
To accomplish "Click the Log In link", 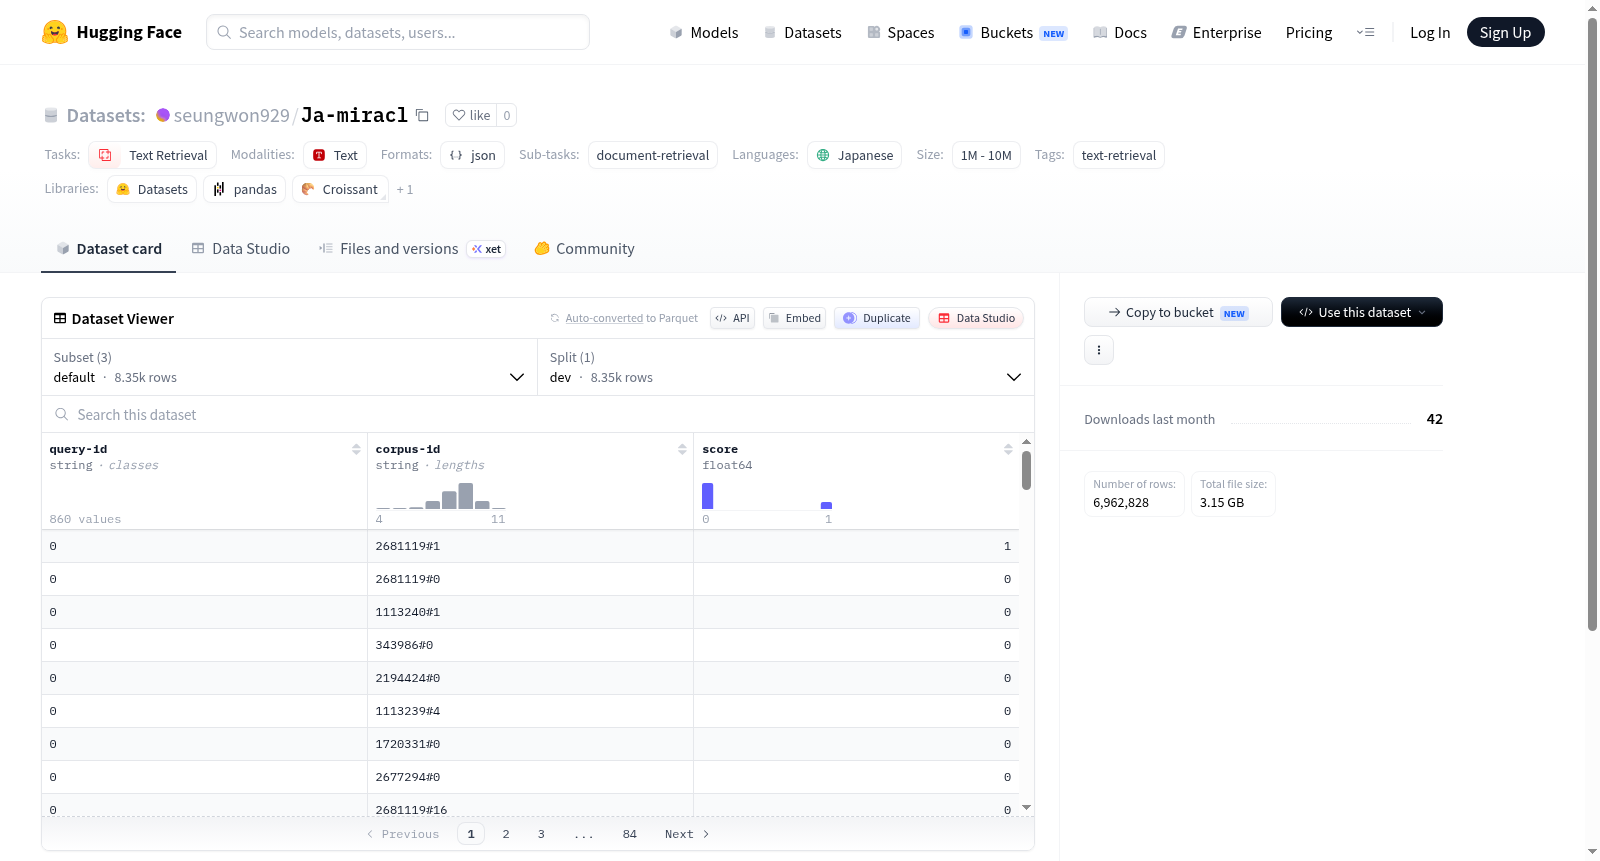I will coord(1430,32).
